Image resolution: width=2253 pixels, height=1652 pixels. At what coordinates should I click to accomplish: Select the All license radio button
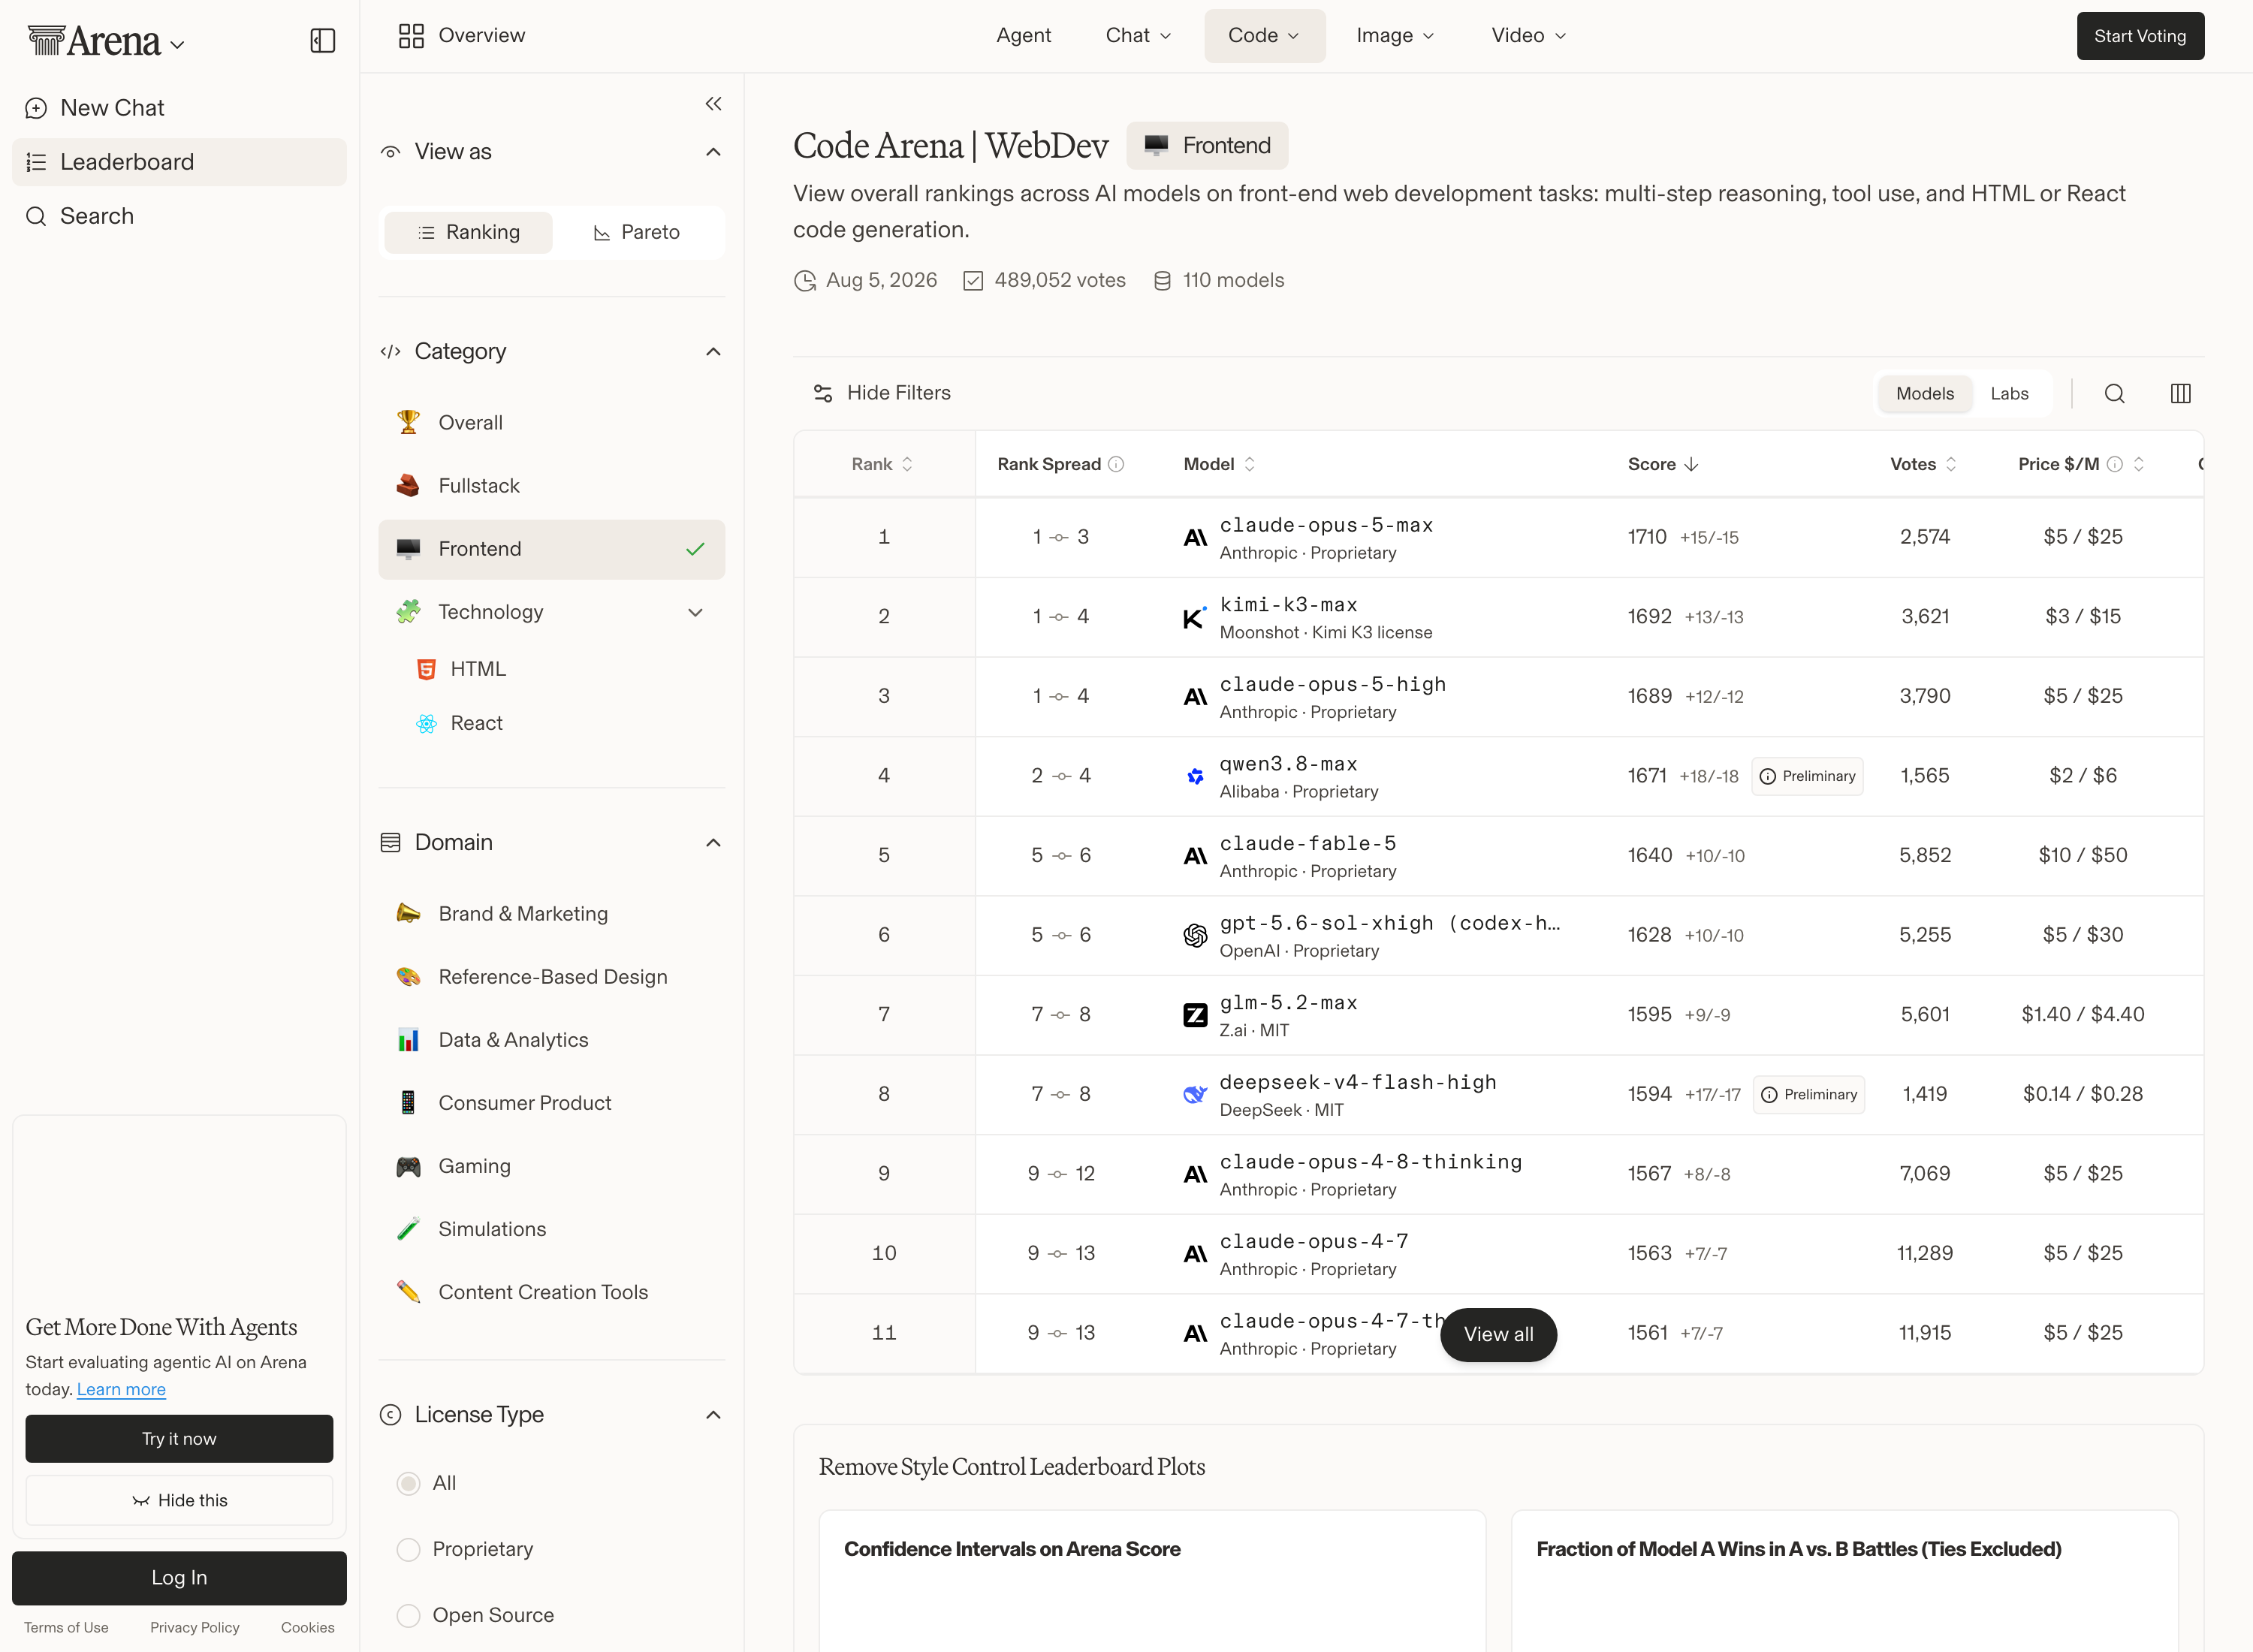[408, 1483]
